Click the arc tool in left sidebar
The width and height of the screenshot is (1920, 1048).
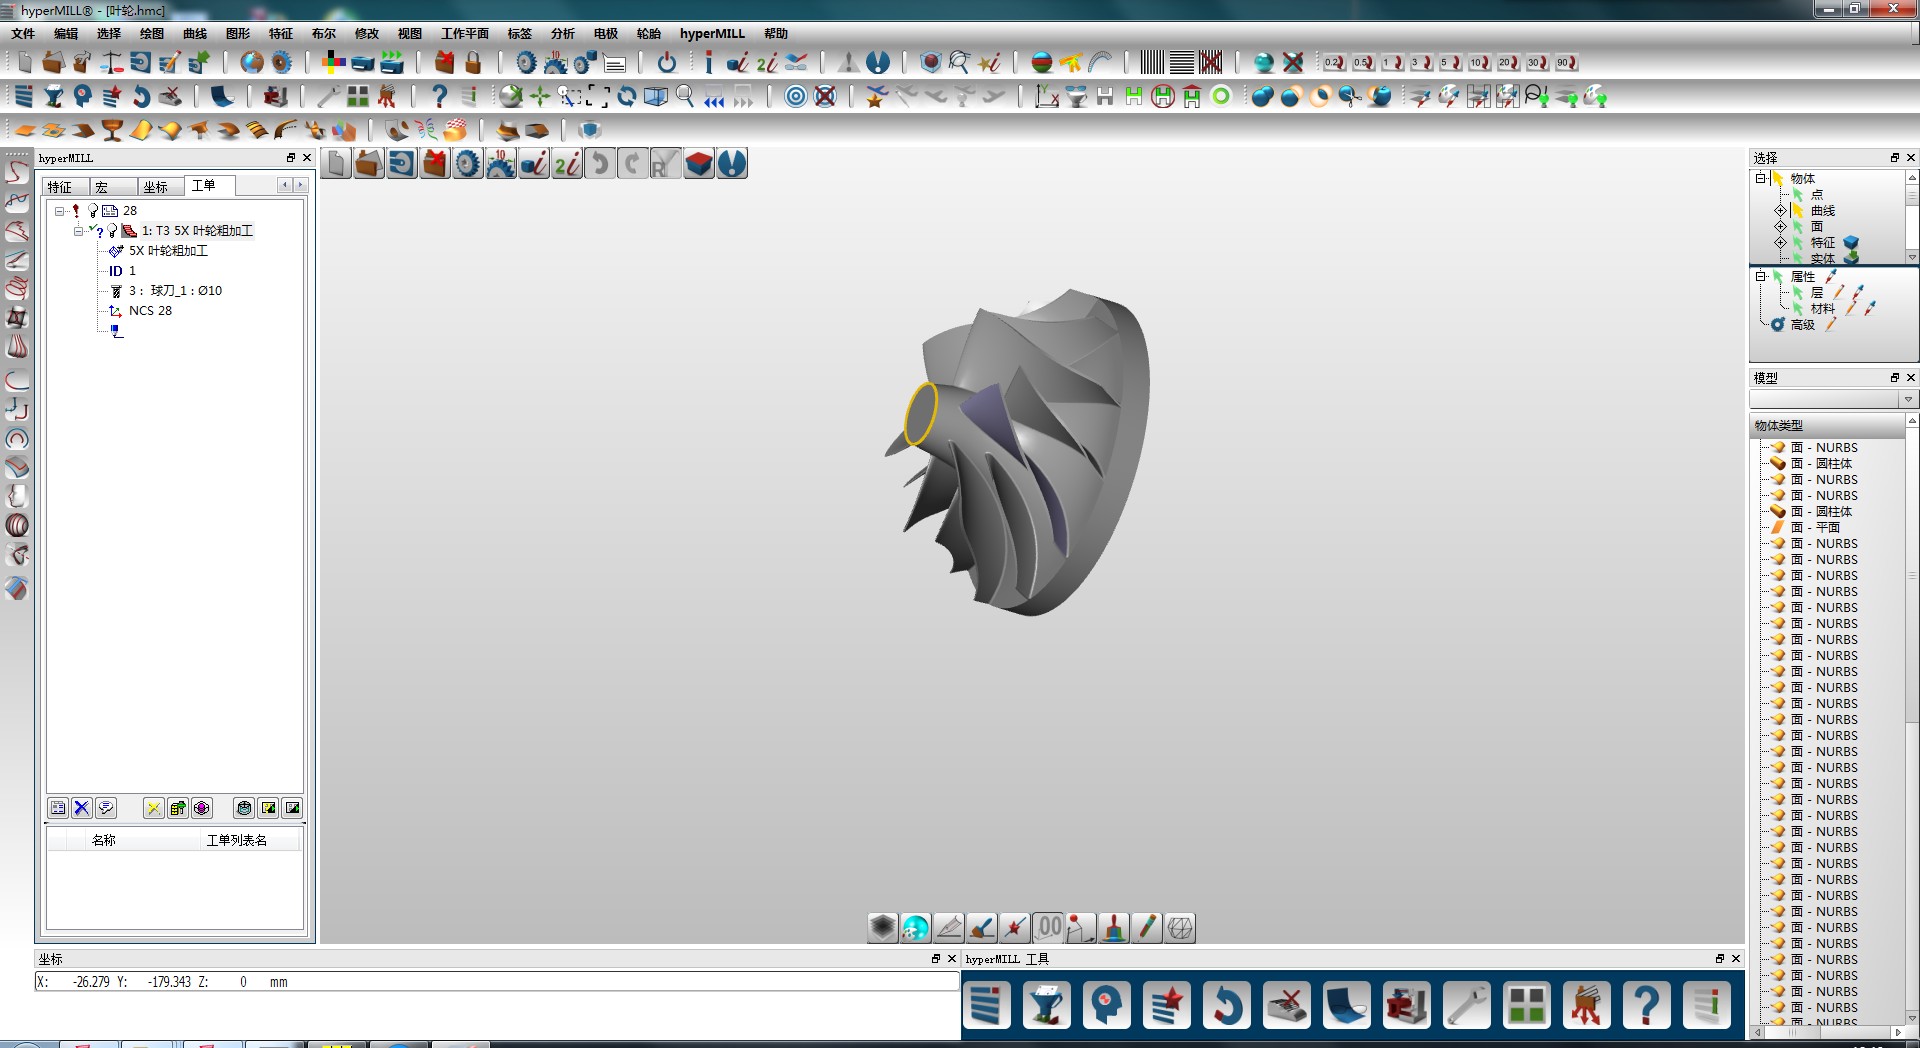(17, 380)
